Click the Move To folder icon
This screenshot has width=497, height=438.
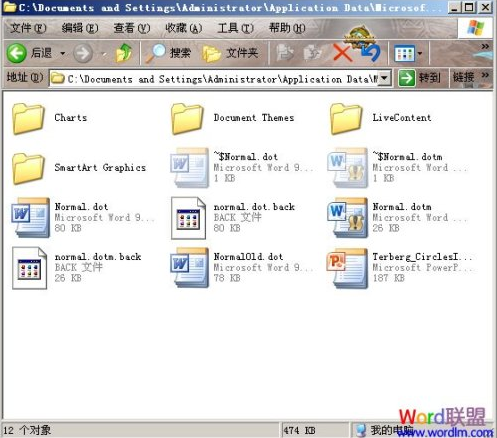tap(285, 53)
